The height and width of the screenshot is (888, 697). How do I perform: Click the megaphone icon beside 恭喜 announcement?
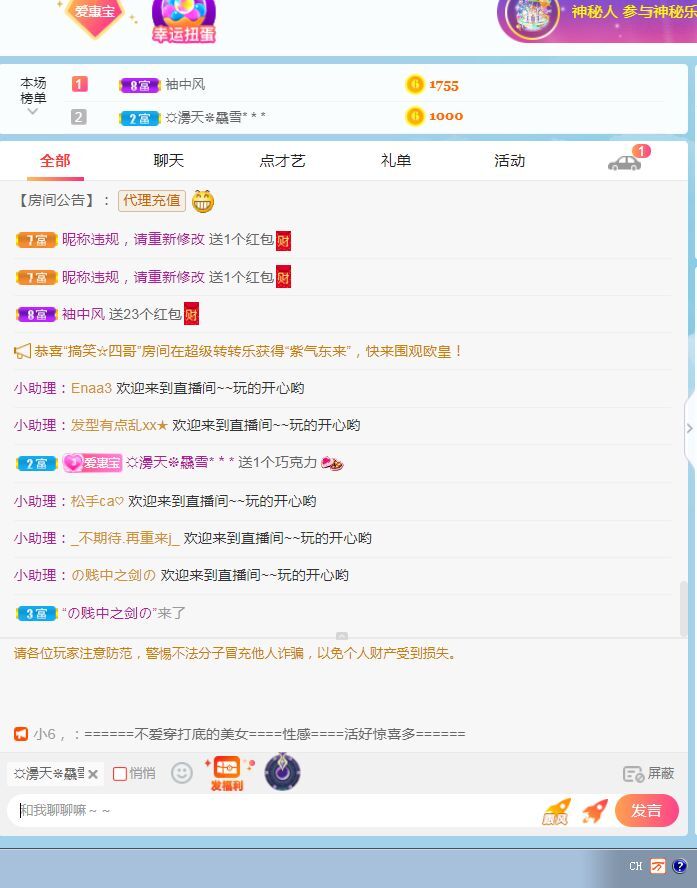[22, 352]
